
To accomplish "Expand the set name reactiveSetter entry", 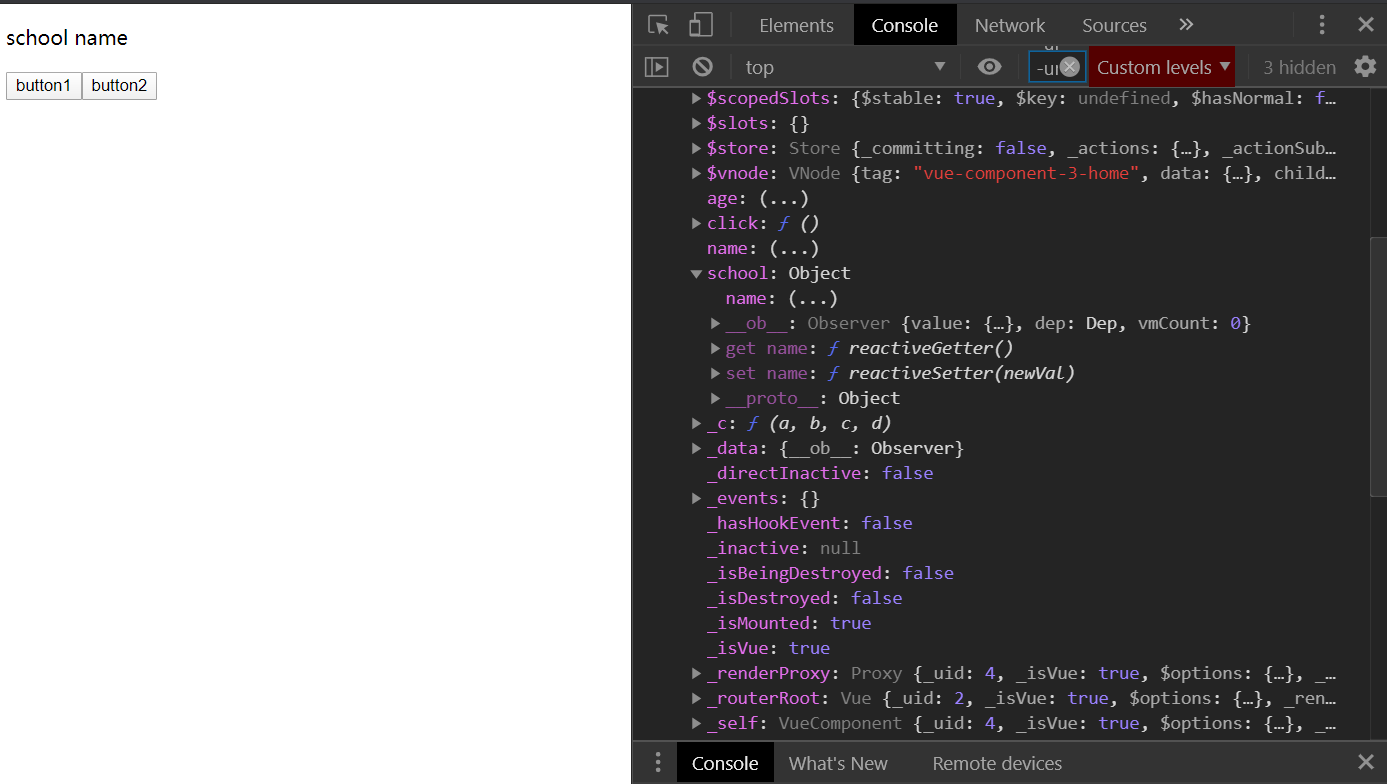I will tap(716, 373).
